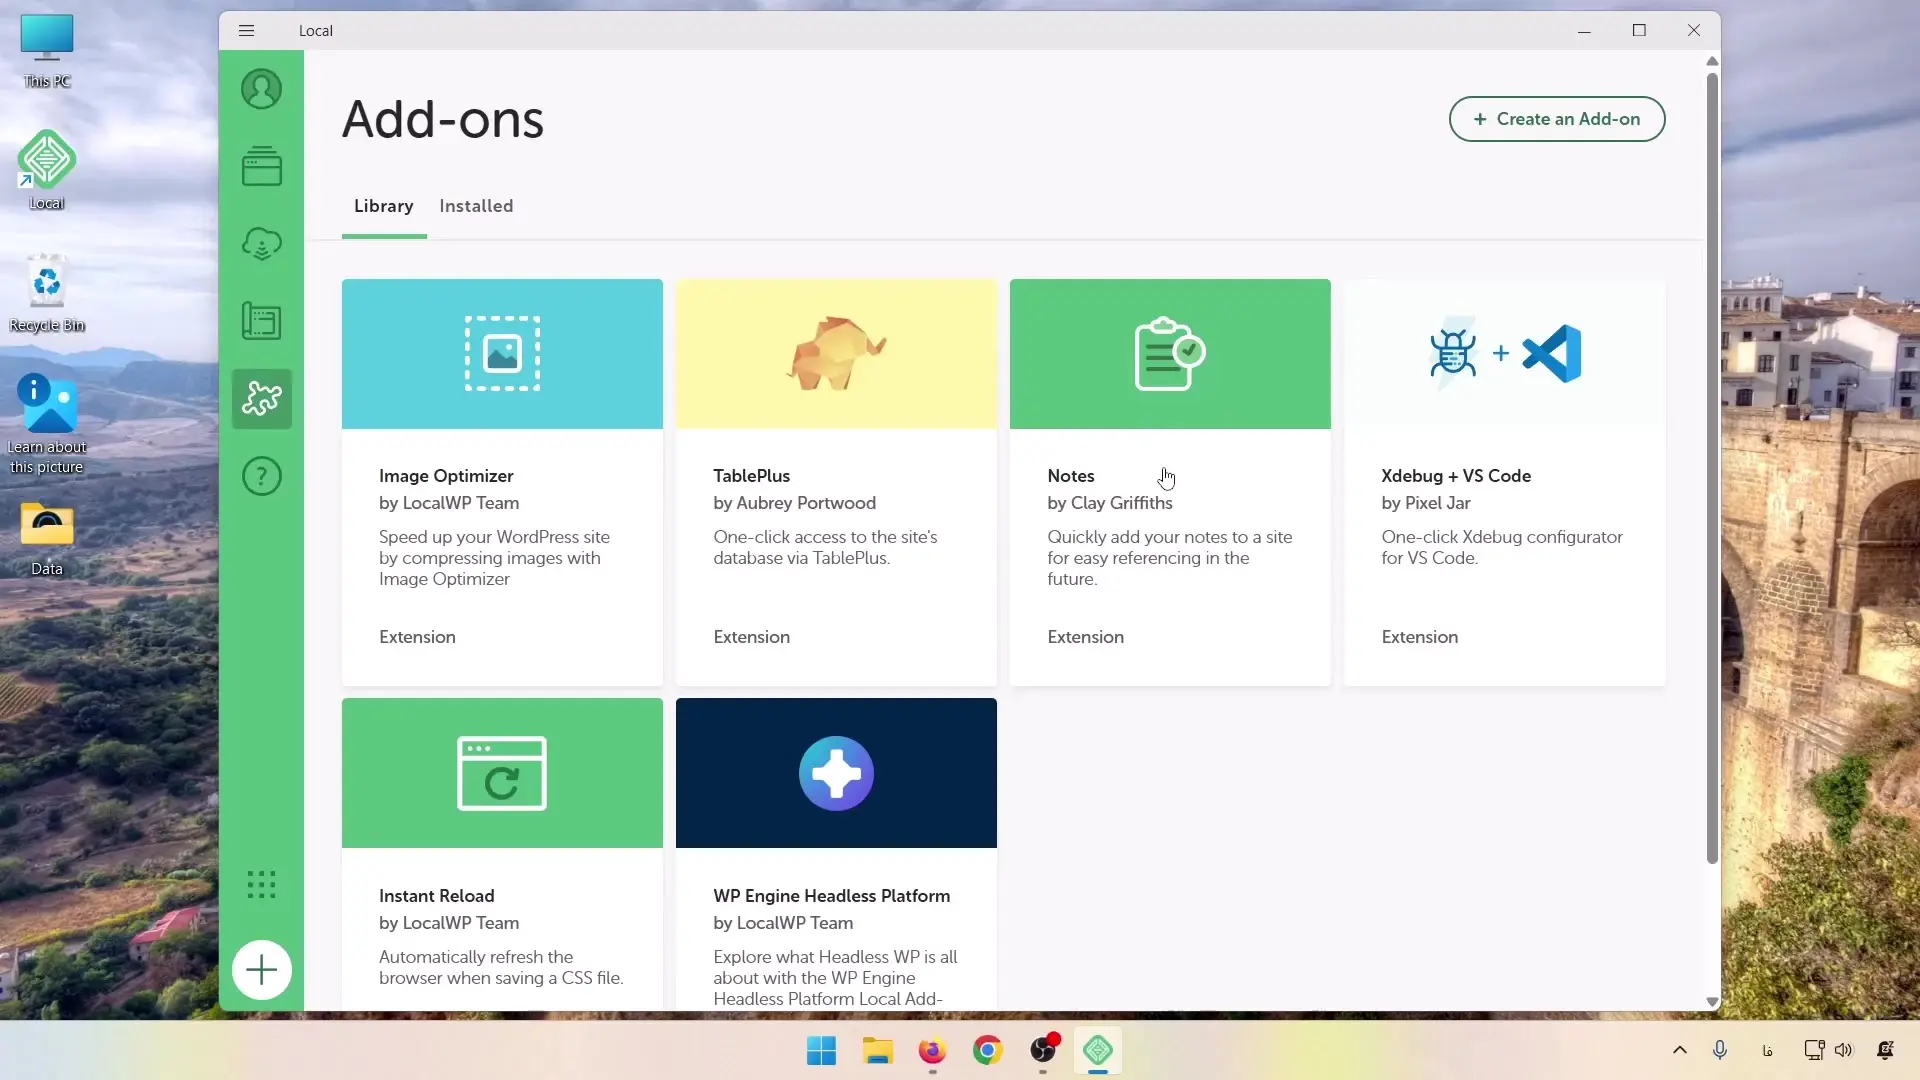Viewport: 1920px width, 1080px height.
Task: Open the nine-dot grid icon in sidebar
Action: click(261, 884)
